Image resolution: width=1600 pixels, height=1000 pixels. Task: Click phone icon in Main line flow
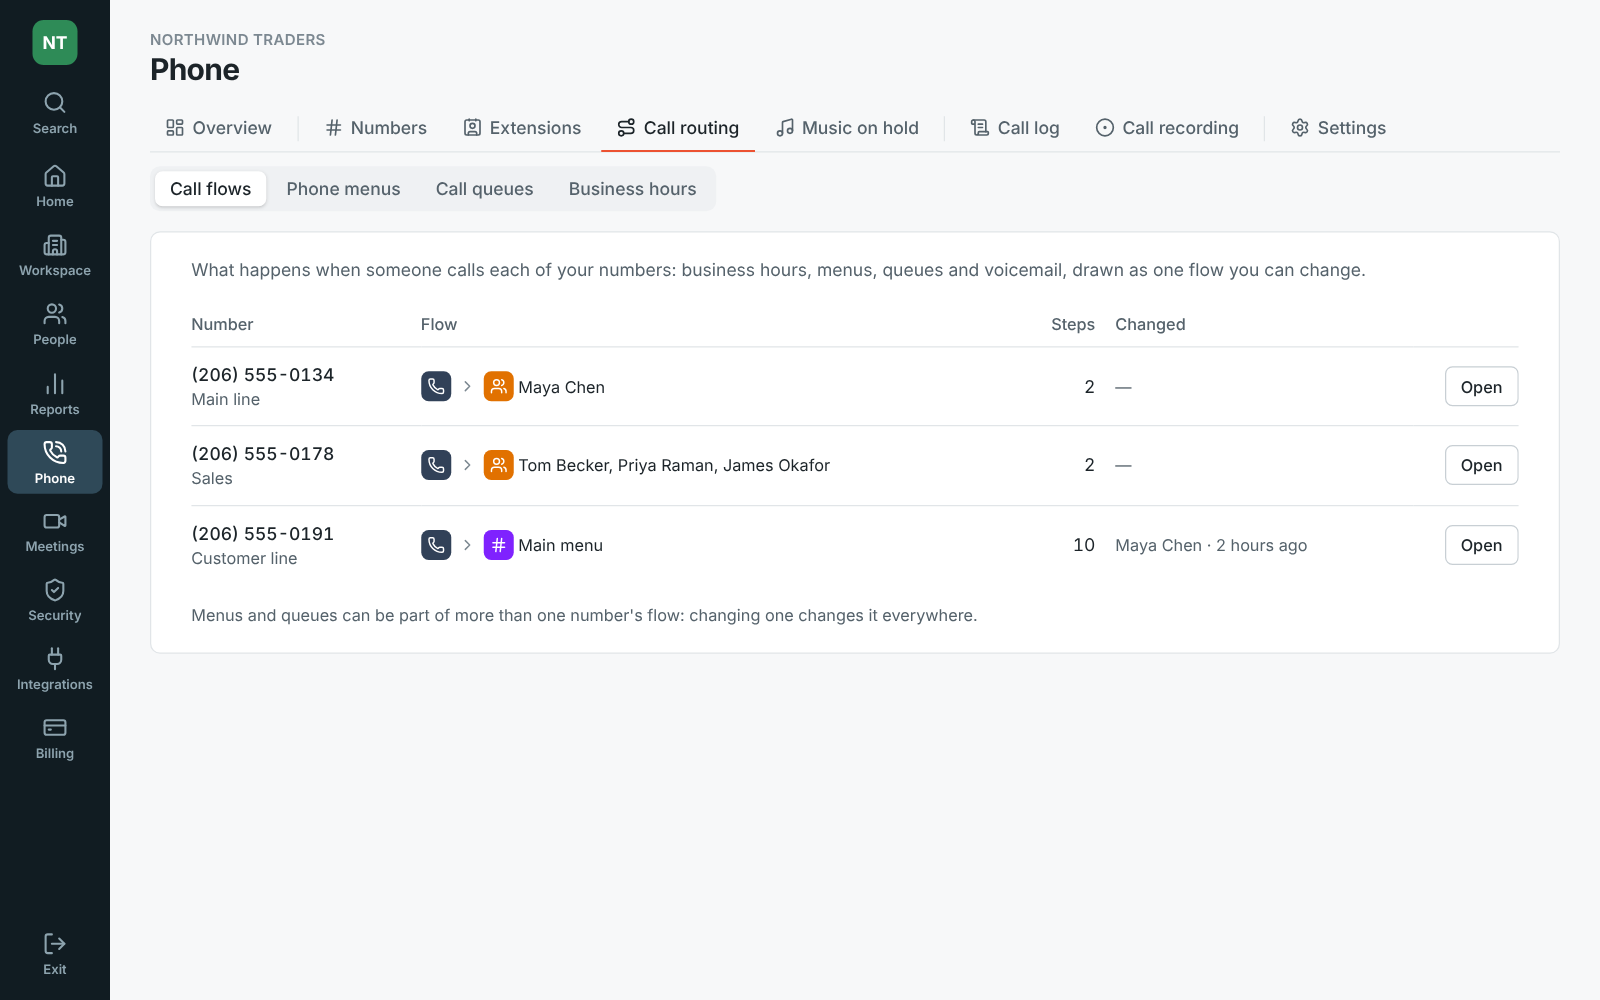tap(436, 386)
